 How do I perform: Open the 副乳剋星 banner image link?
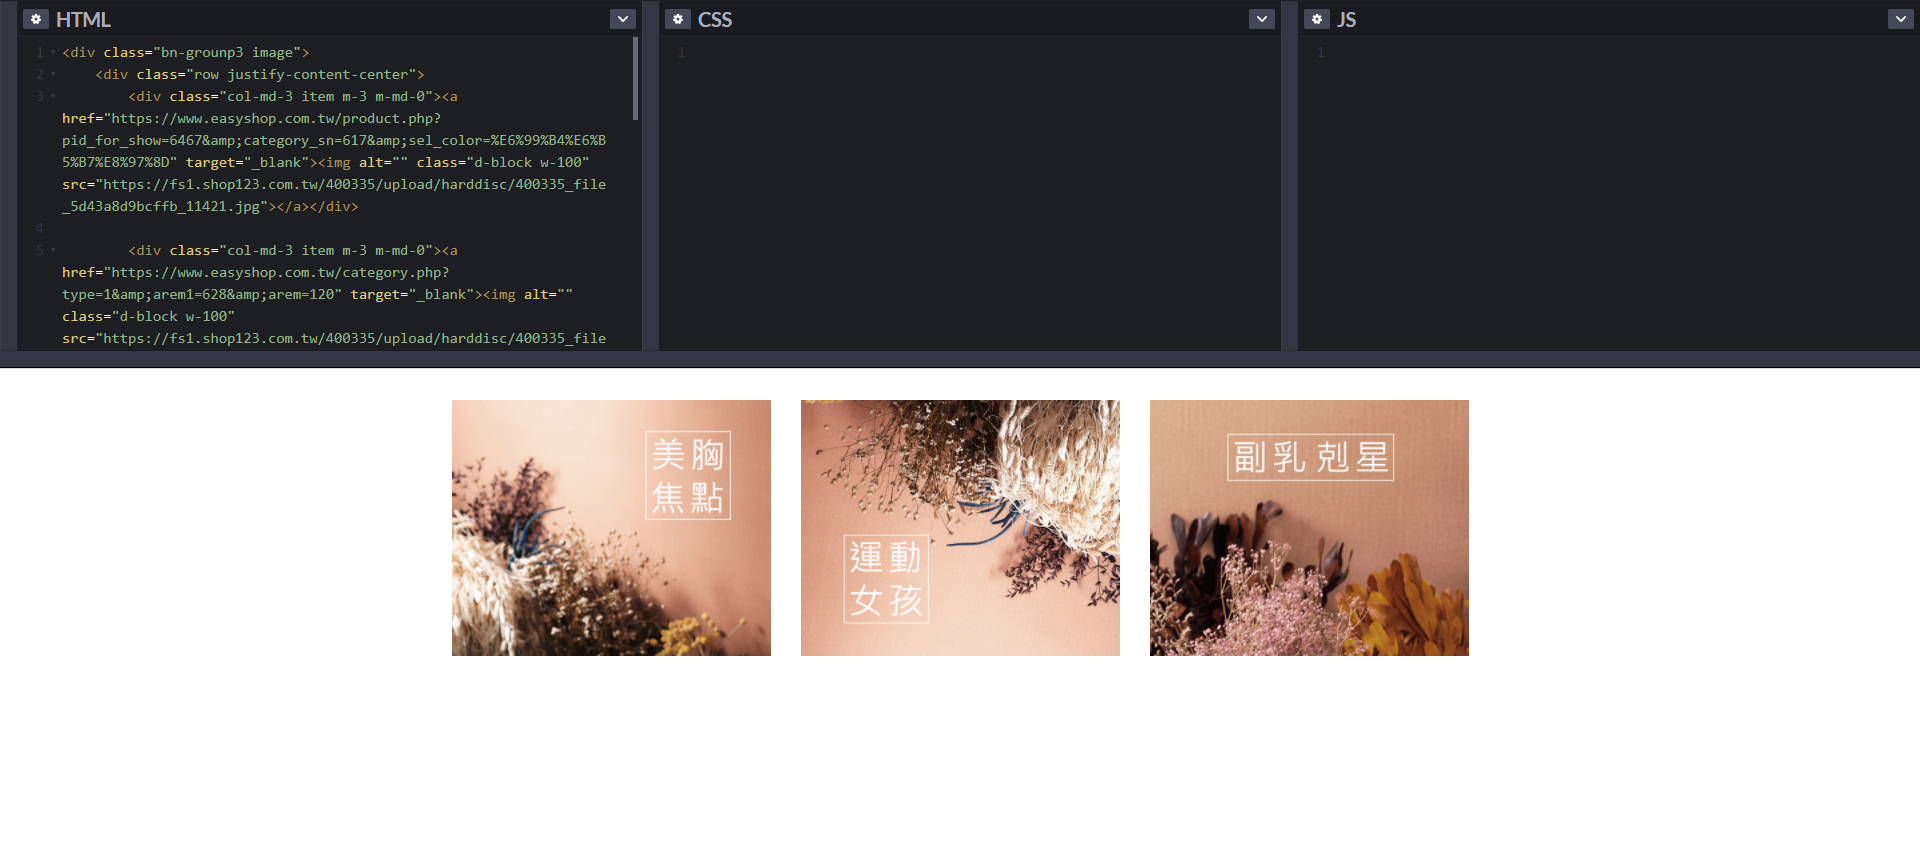(x=1309, y=528)
